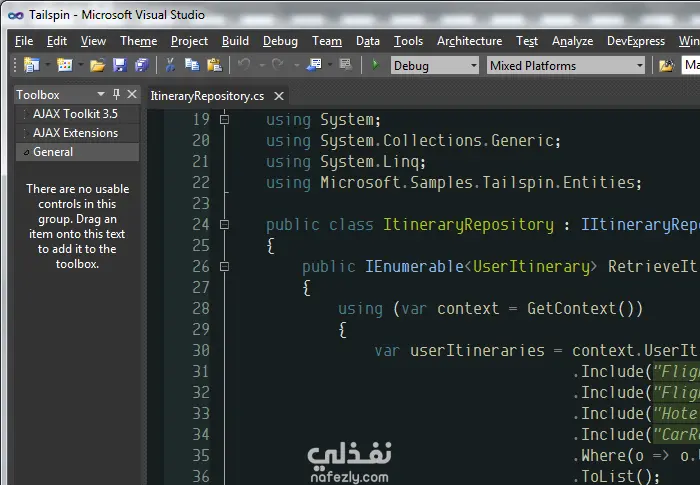This screenshot has height=485, width=700.
Task: Start debugging with the green play icon
Action: click(375, 65)
